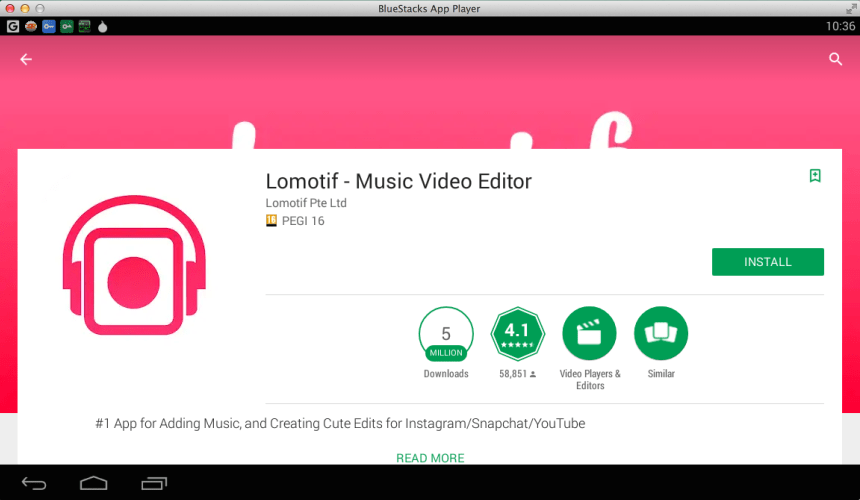The width and height of the screenshot is (860, 500).
Task: Click the droplet icon in status bar
Action: coord(103,26)
